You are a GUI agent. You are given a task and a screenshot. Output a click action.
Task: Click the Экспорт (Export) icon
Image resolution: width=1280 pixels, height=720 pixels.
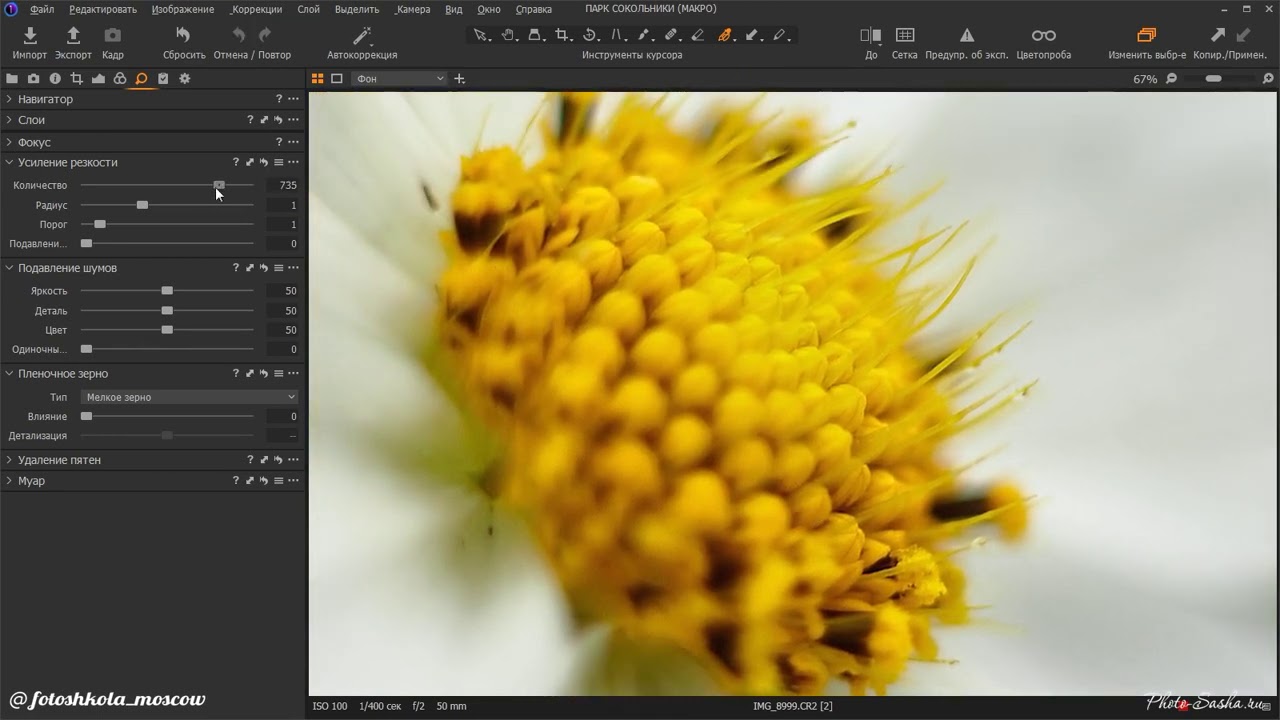73,36
